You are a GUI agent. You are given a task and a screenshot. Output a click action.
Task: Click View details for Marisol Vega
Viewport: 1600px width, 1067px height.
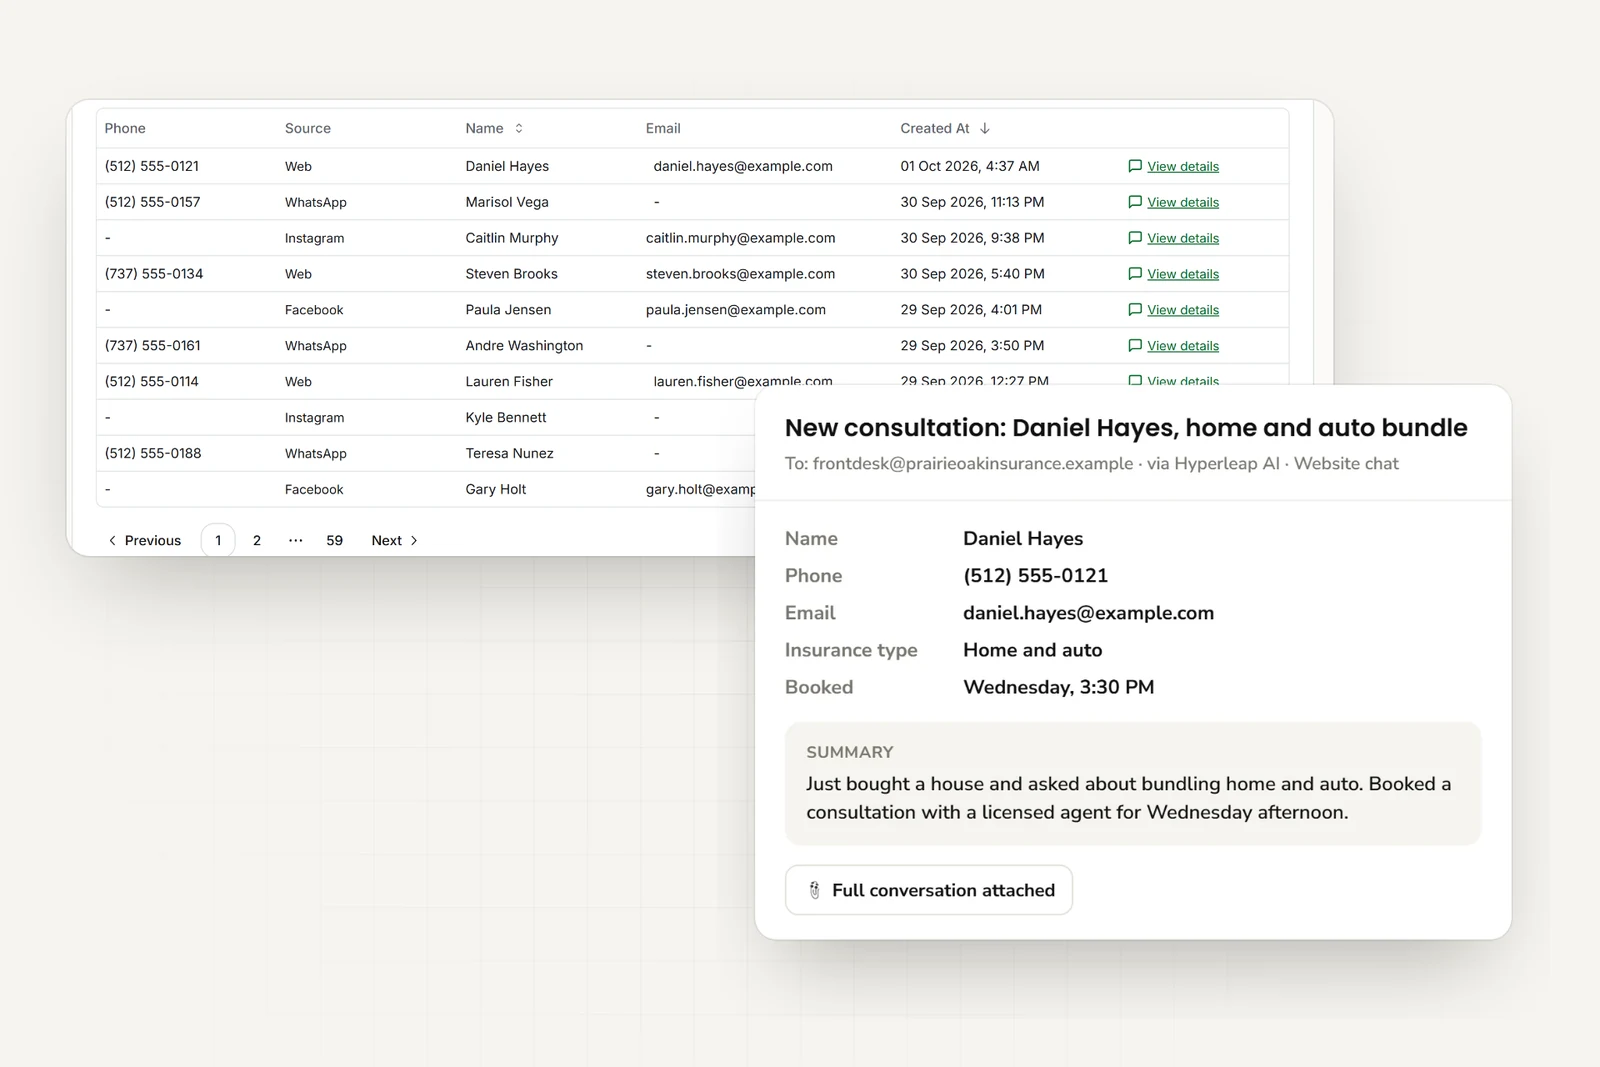tap(1183, 202)
